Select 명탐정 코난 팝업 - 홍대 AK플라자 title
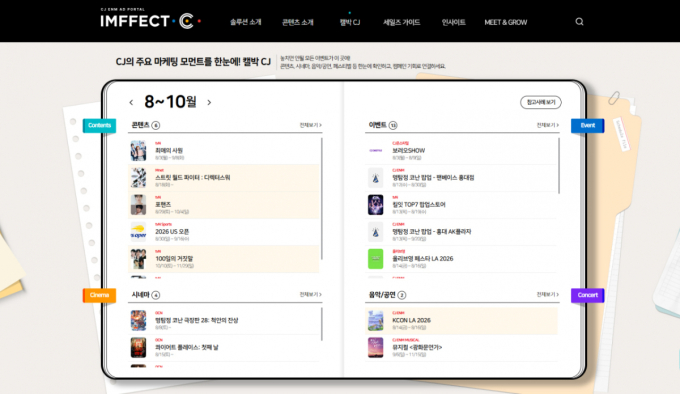This screenshot has height=394, width=680. click(x=432, y=232)
